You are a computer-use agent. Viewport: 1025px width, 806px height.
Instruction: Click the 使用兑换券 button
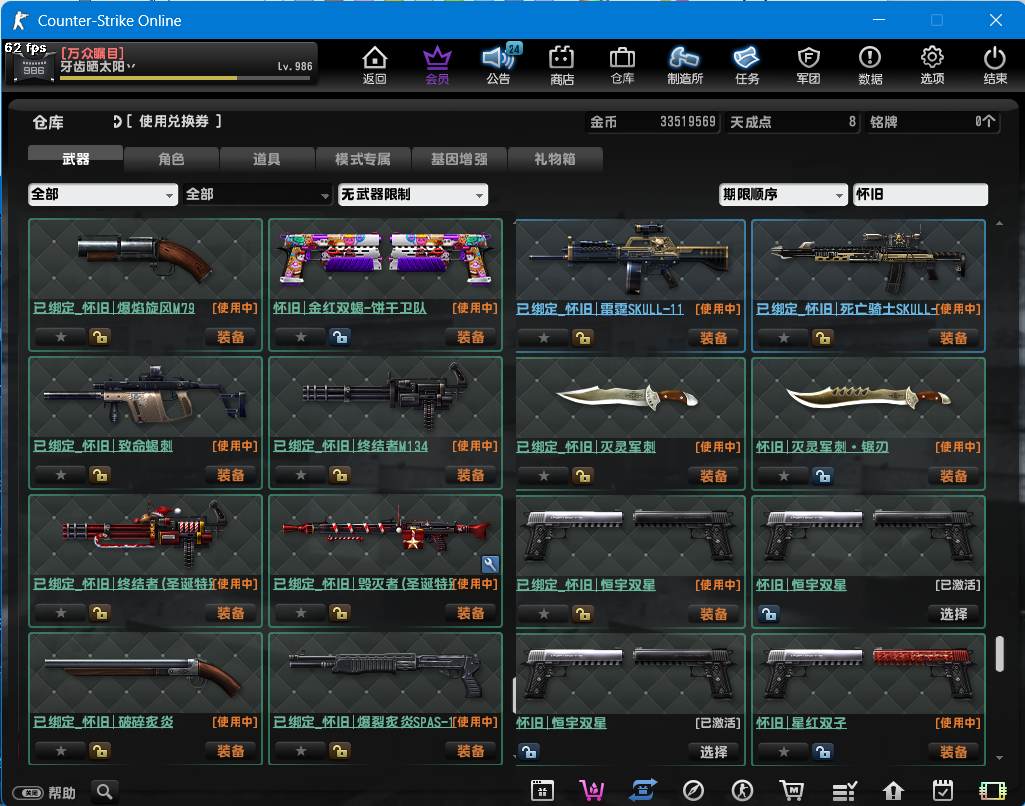point(173,122)
